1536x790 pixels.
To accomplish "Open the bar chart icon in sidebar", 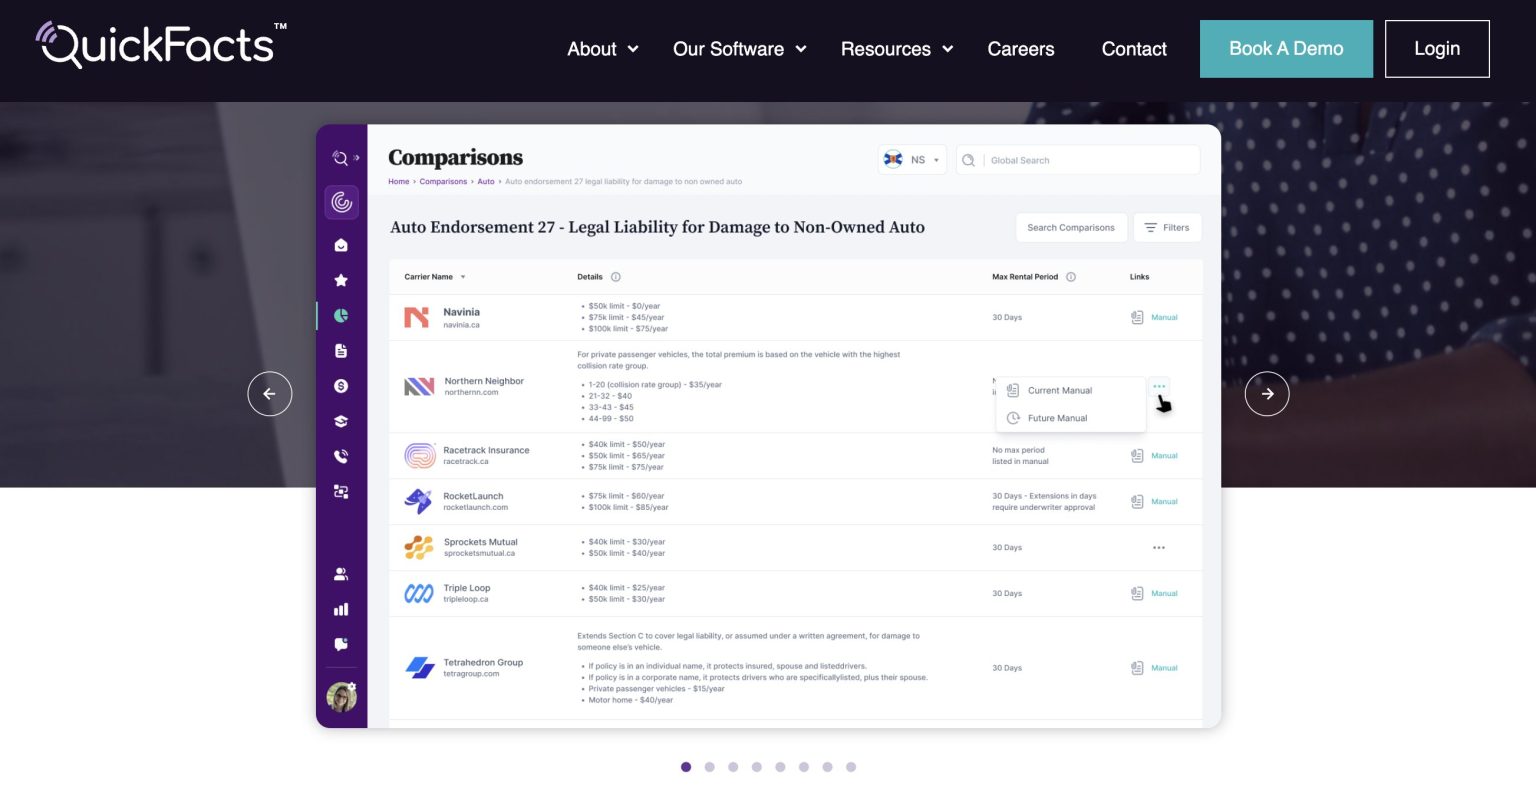I will [x=341, y=609].
